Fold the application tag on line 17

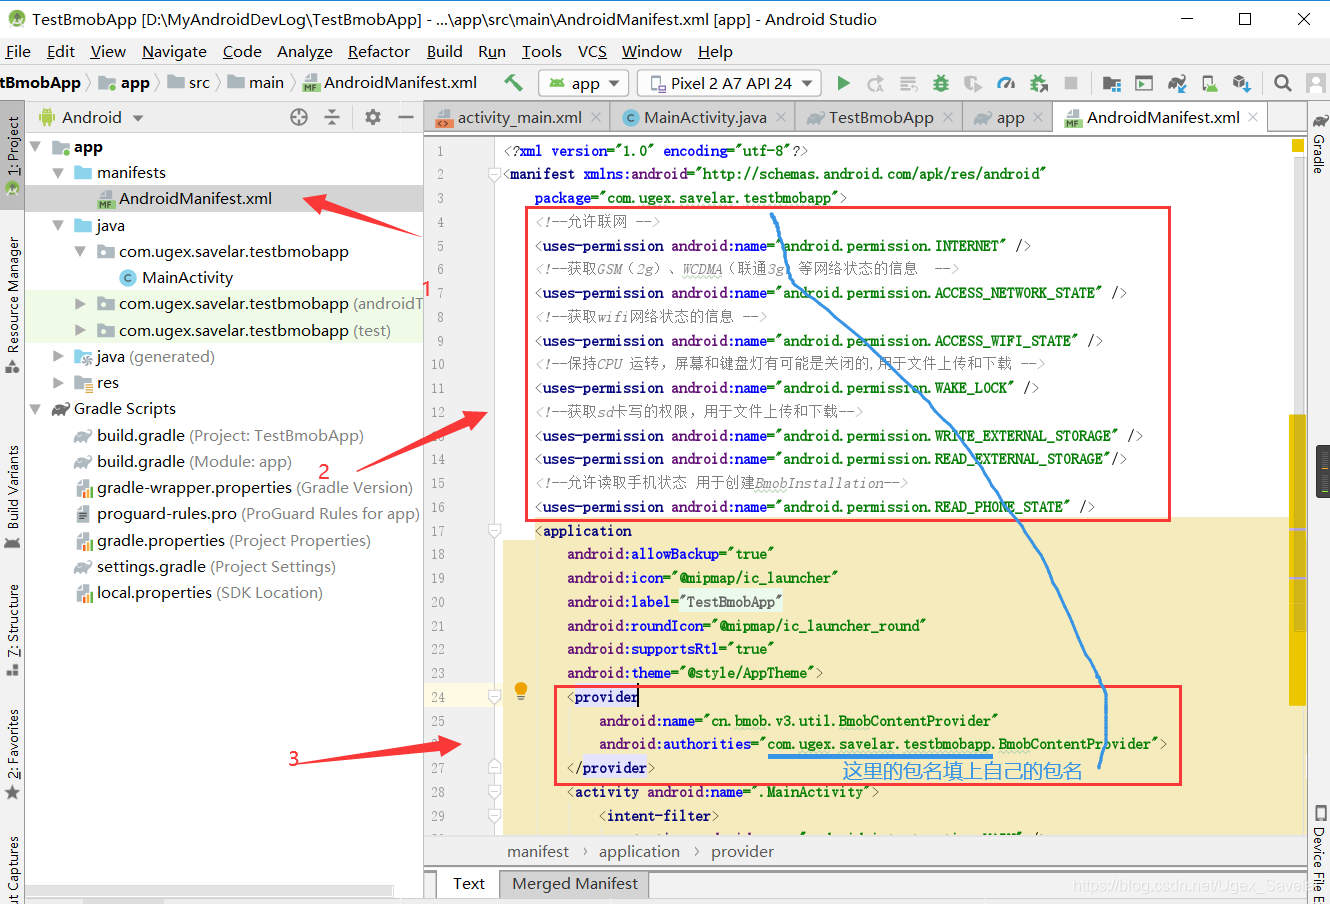coord(494,530)
